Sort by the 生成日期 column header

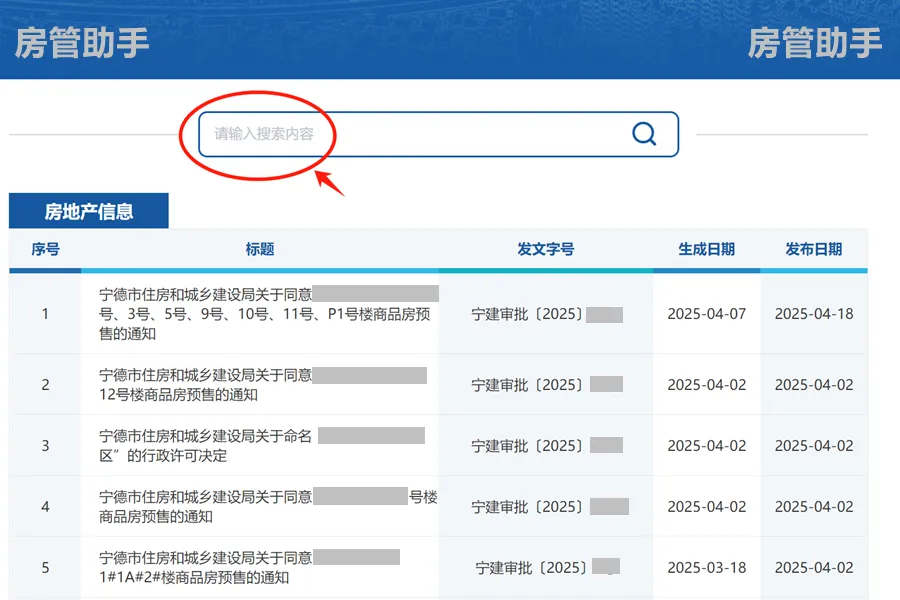click(x=706, y=249)
